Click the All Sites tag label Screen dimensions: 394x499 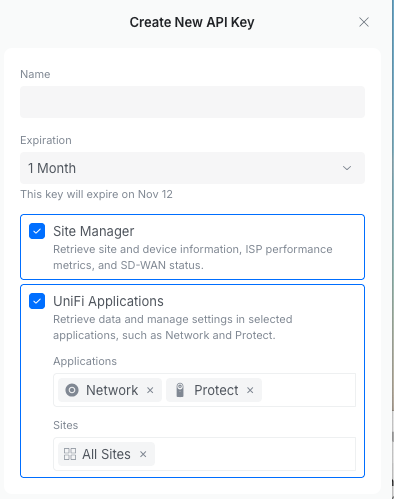(x=106, y=454)
